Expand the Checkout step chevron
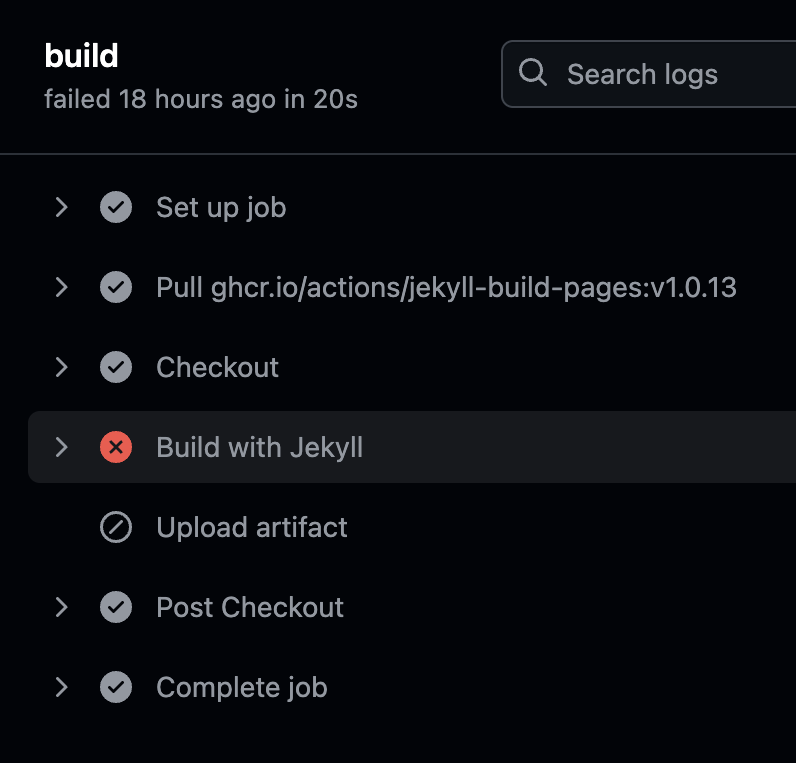796x763 pixels. [x=62, y=367]
